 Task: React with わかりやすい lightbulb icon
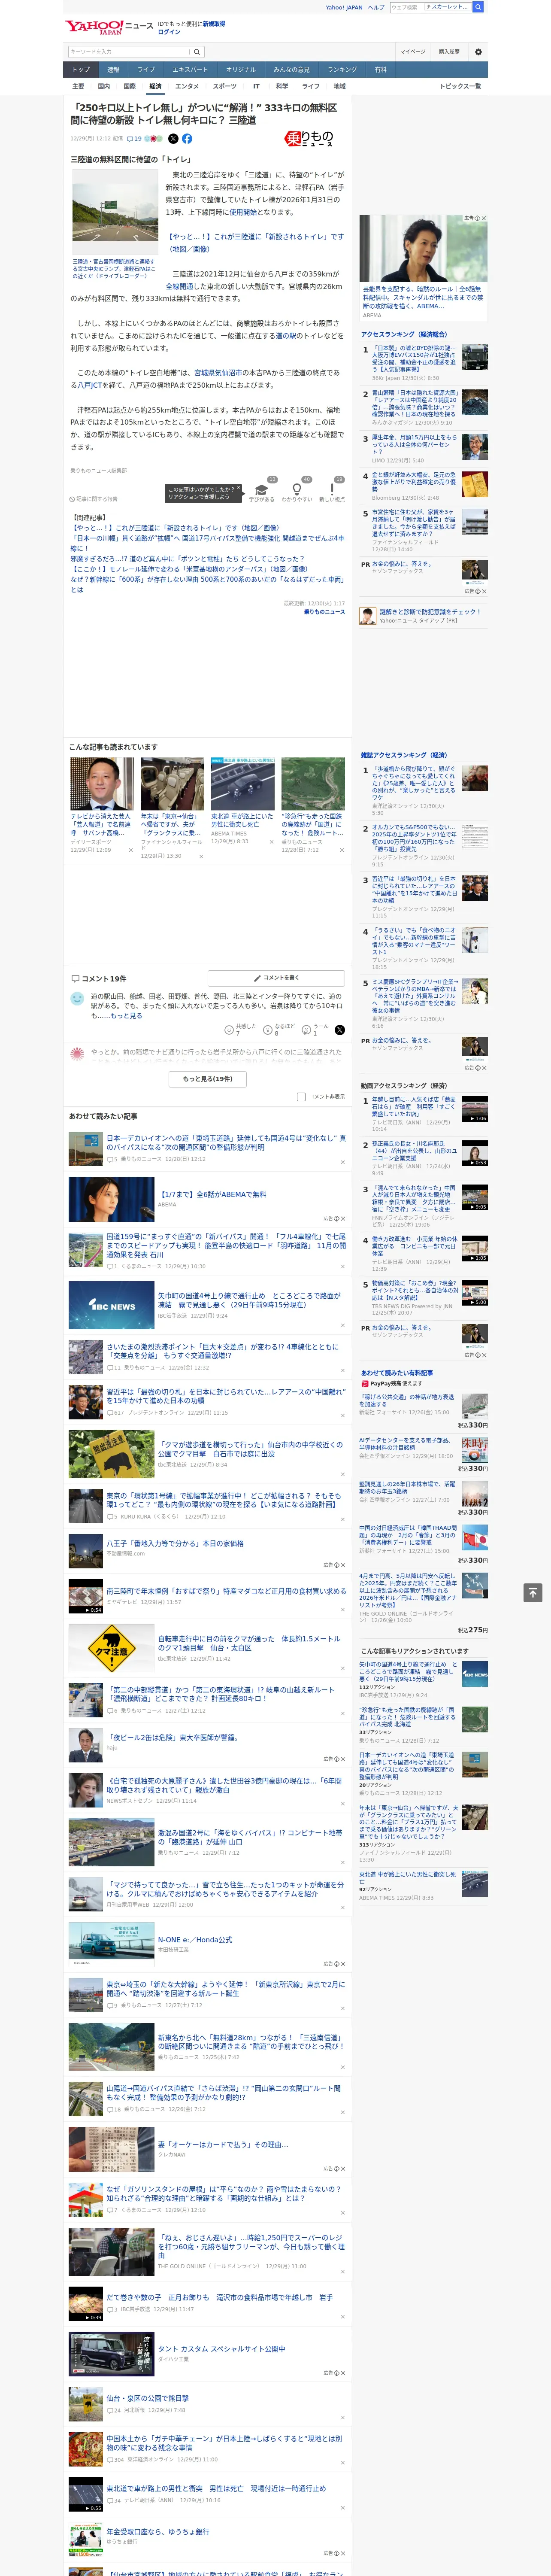pyautogui.click(x=297, y=489)
